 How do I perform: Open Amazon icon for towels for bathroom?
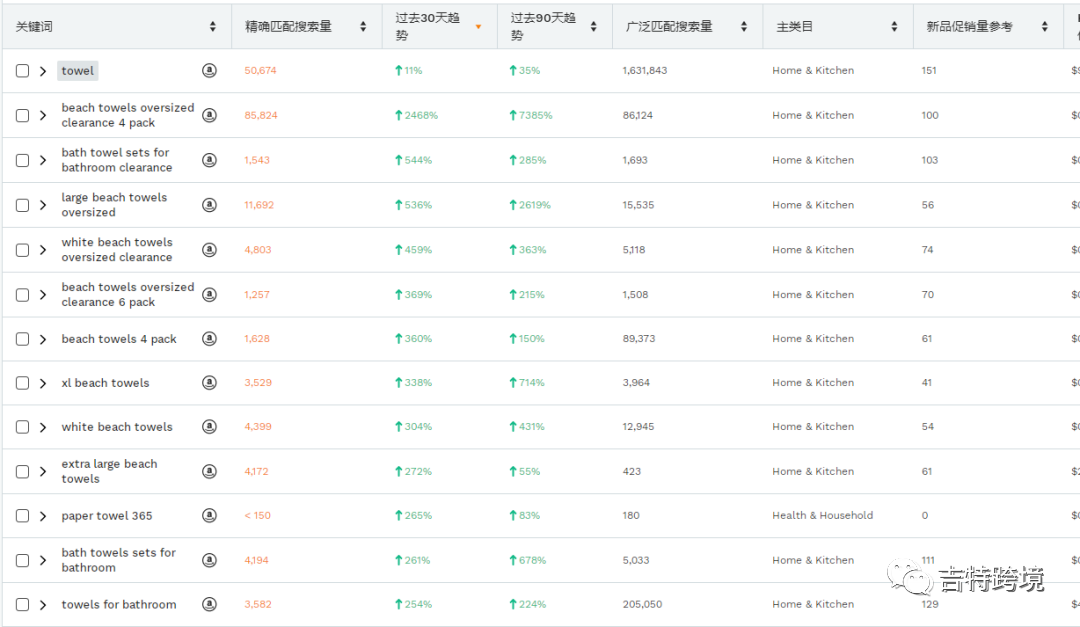click(x=209, y=604)
